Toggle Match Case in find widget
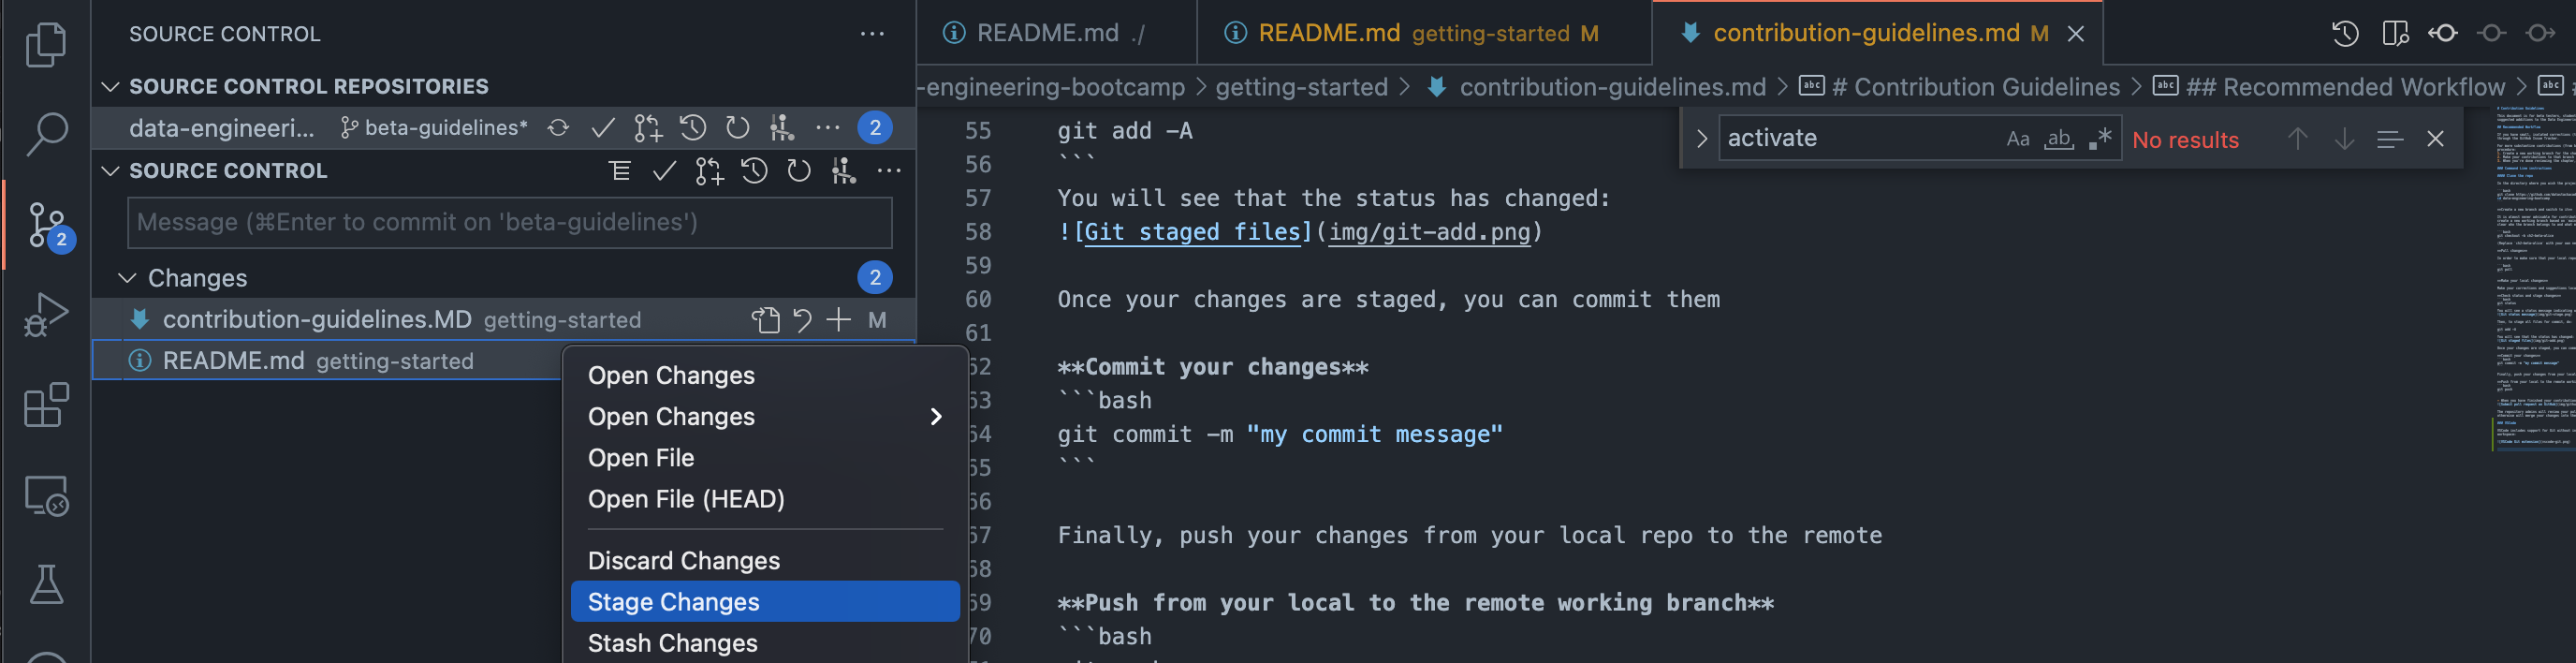Viewport: 2576px width, 663px height. tap(2017, 139)
